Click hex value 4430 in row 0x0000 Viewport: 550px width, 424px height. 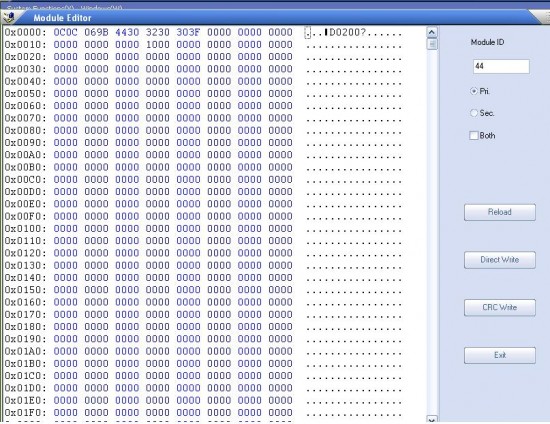click(127, 32)
